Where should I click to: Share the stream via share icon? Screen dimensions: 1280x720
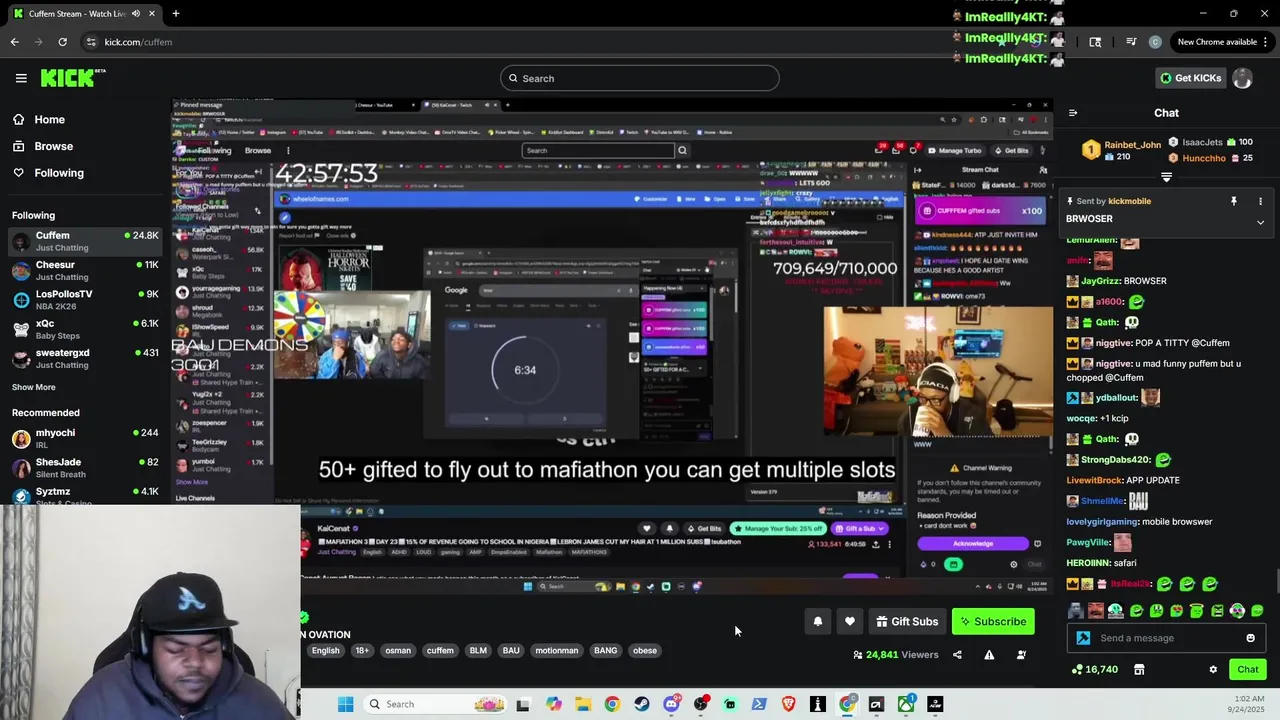[x=957, y=655]
